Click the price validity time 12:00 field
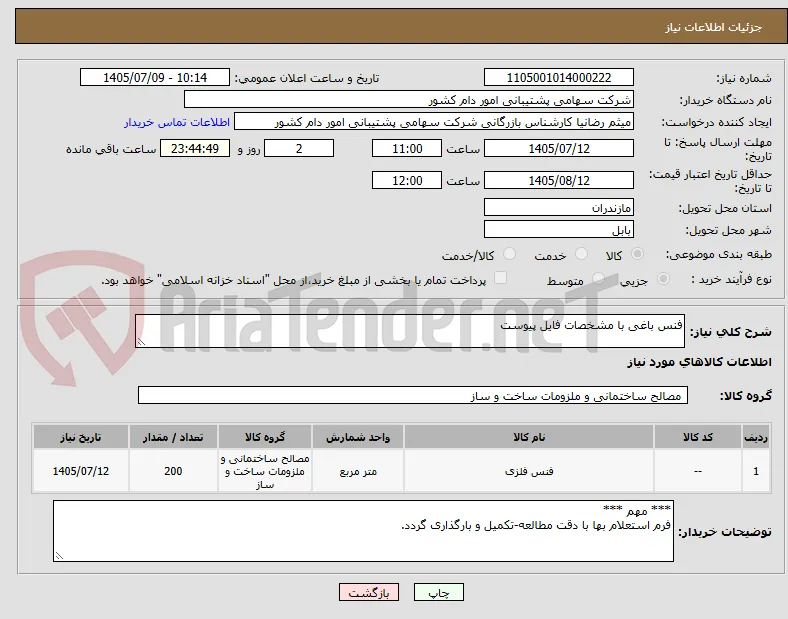The height and width of the screenshot is (619, 788). point(407,180)
